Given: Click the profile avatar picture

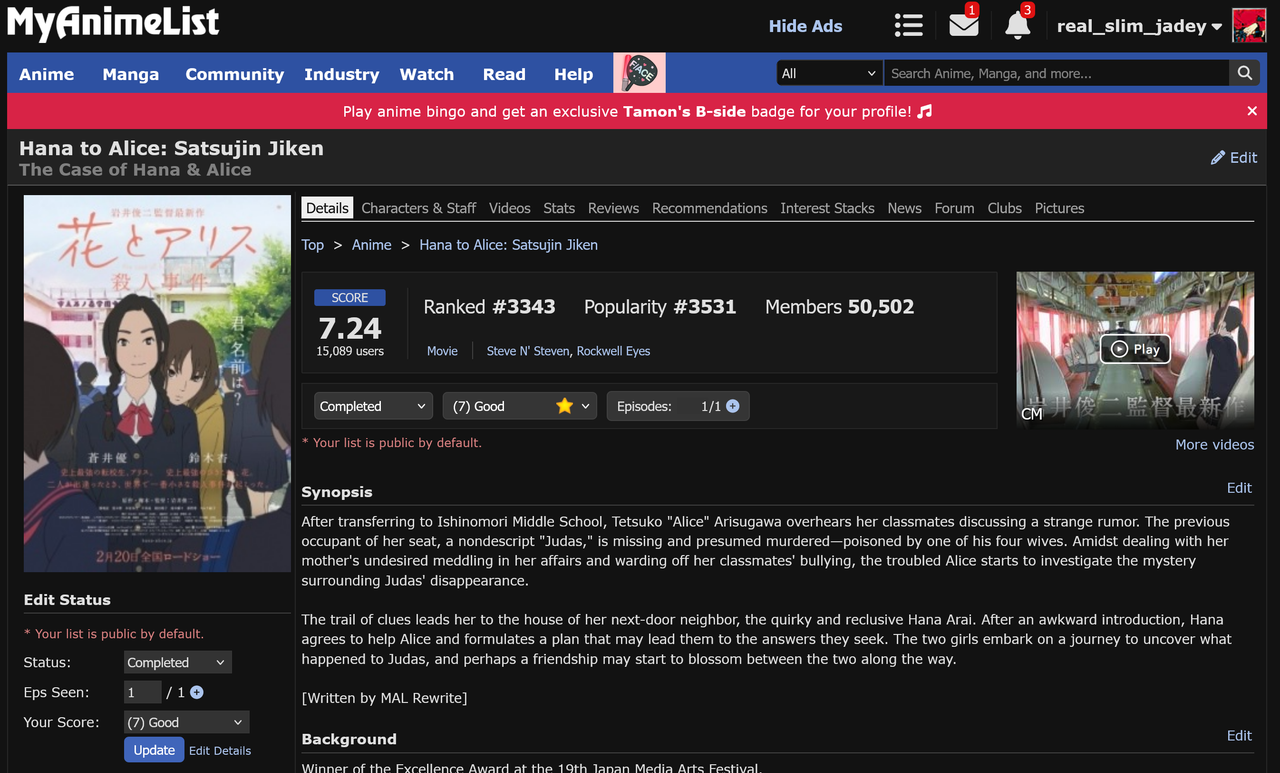Looking at the screenshot, I should click(x=1249, y=26).
